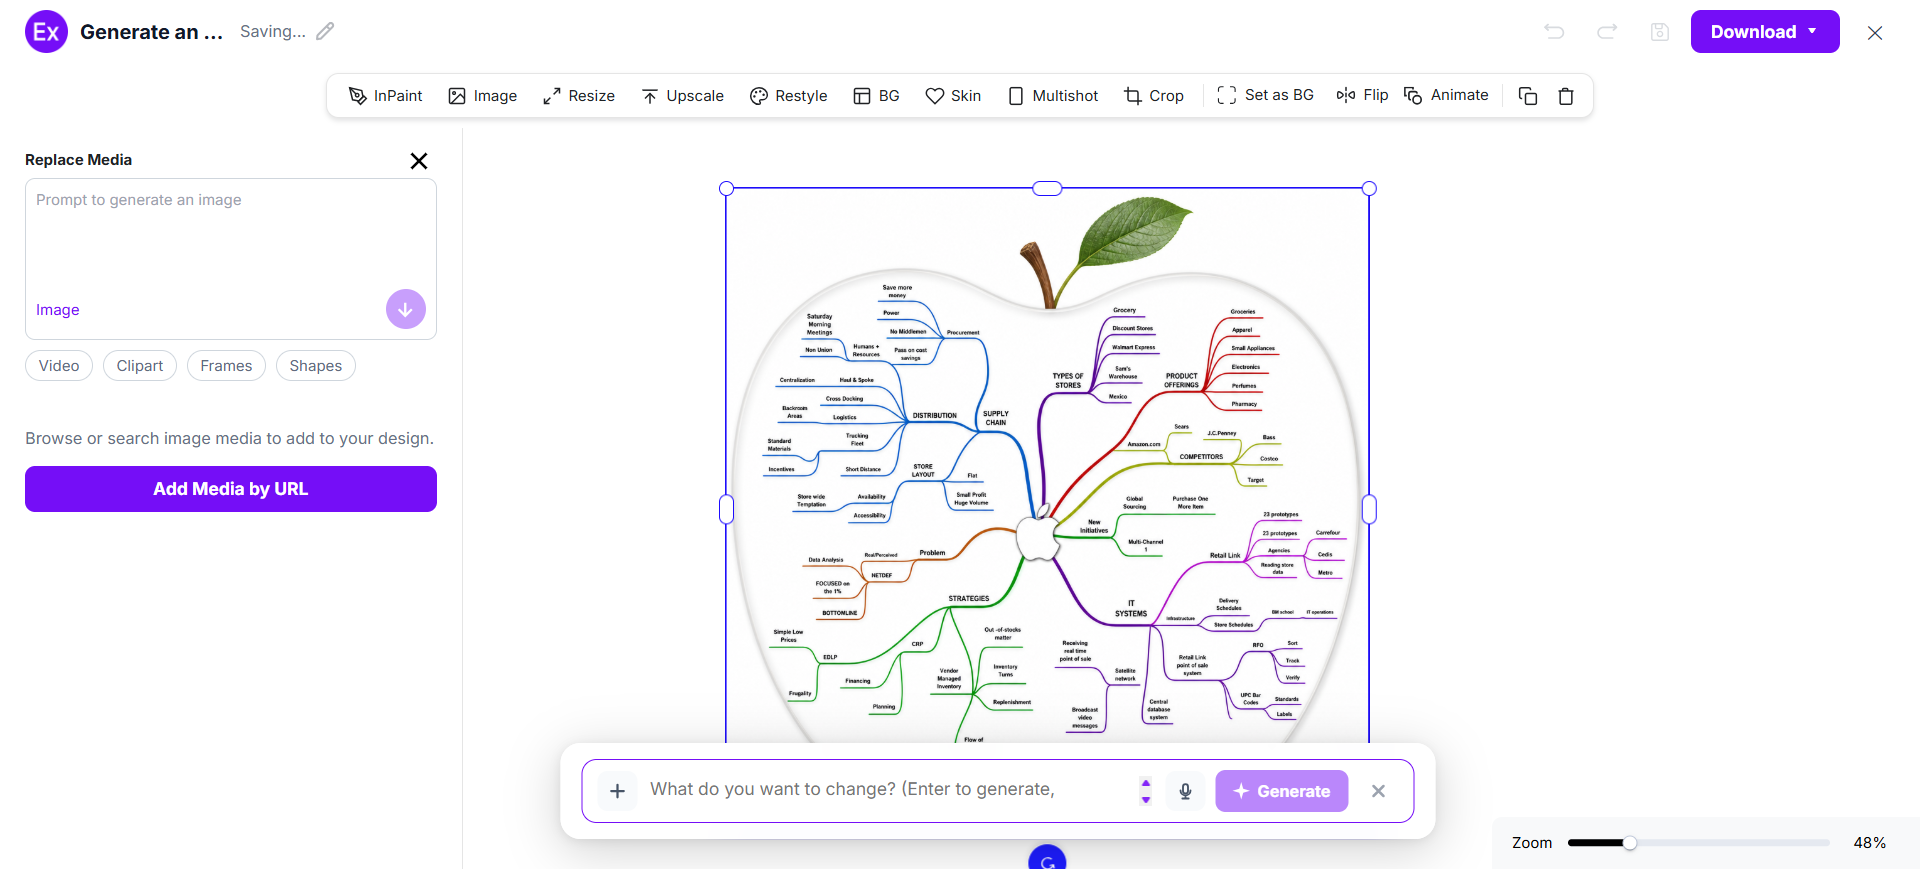Click the Generate button
1920x869 pixels.
point(1282,791)
